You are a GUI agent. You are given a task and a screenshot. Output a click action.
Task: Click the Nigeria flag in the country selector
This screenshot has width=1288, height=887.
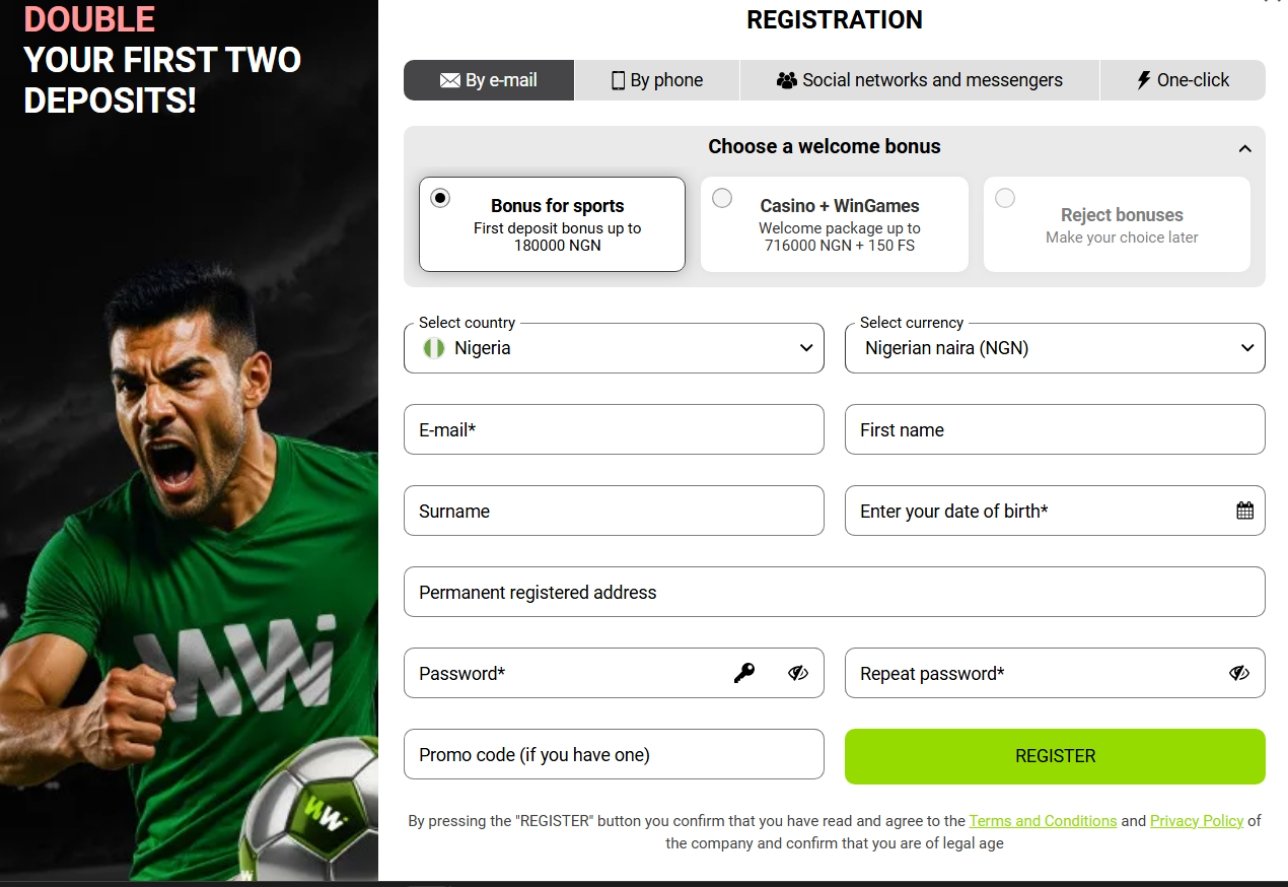[x=432, y=348]
